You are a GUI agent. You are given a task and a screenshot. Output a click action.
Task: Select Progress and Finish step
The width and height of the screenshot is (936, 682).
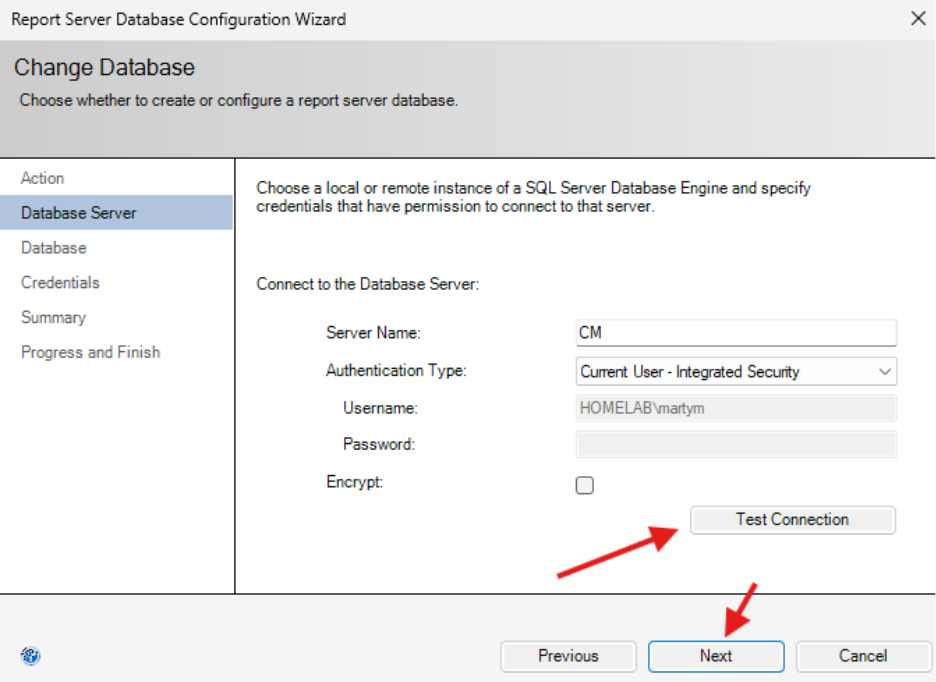[x=91, y=352]
